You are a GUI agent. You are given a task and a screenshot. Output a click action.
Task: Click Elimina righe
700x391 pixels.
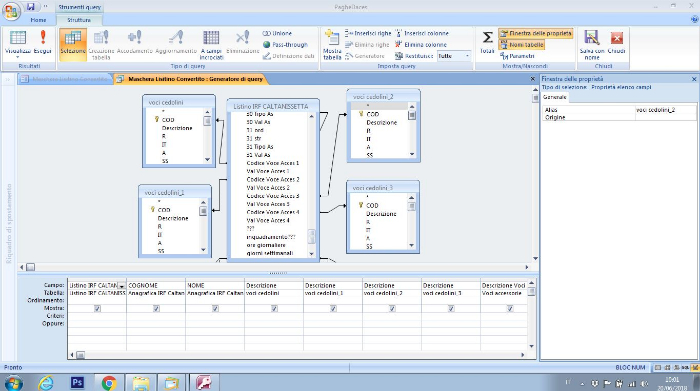click(367, 45)
